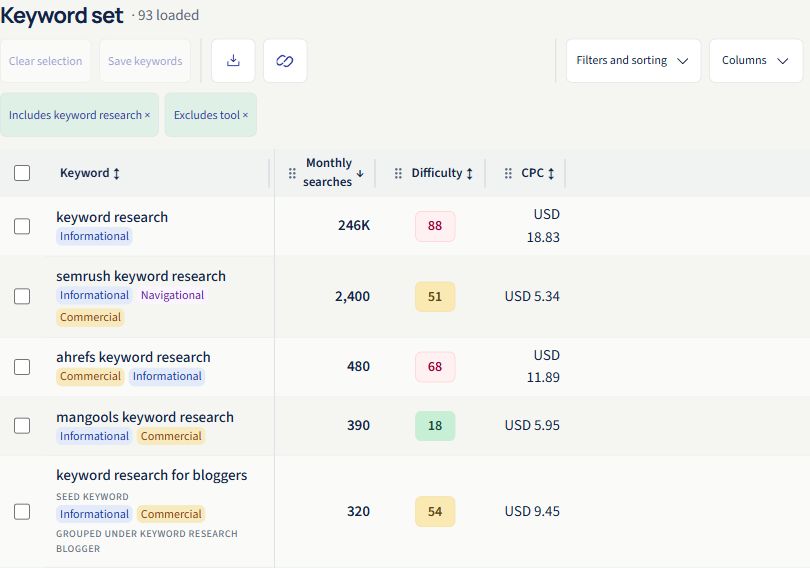Click Navigational tag on semrush row
Viewport: 810px width, 568px height.
(x=172, y=295)
